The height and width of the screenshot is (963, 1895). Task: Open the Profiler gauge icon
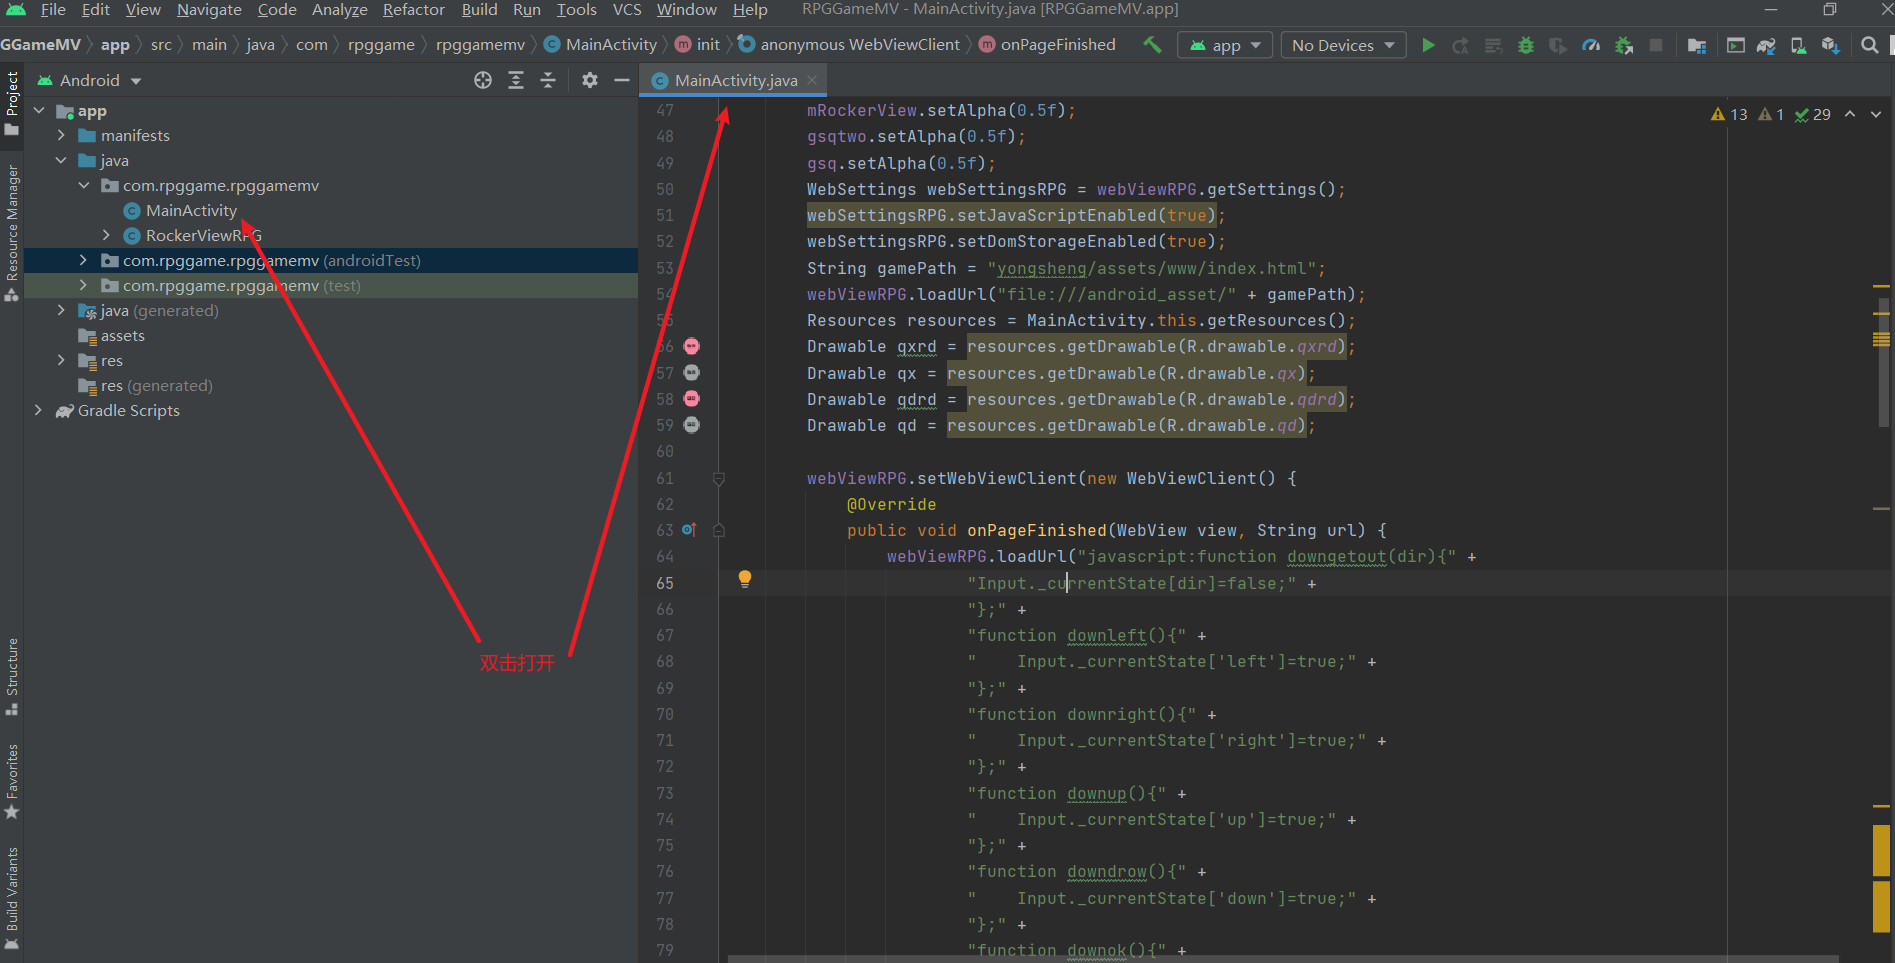(x=1591, y=45)
